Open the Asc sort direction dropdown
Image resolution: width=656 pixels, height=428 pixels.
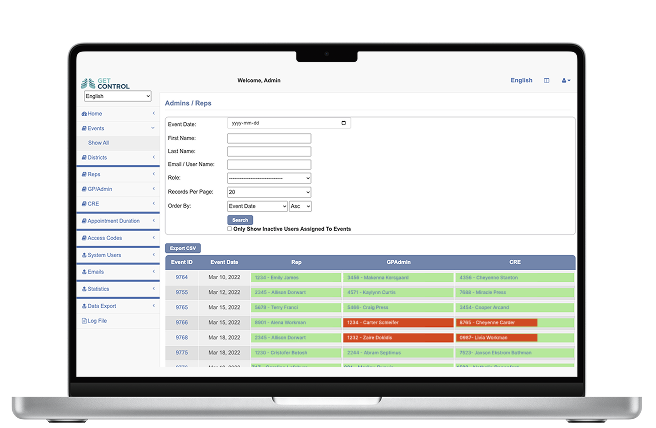pyautogui.click(x=300, y=205)
